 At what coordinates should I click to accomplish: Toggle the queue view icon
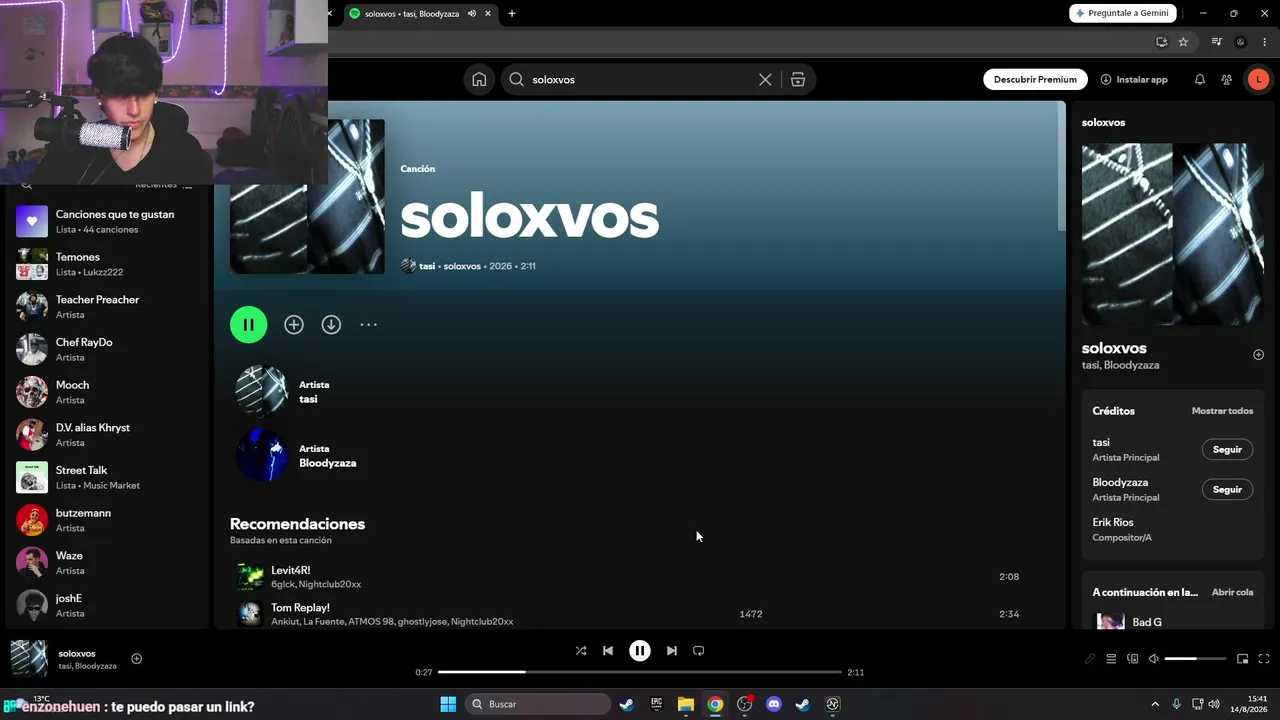click(1111, 659)
